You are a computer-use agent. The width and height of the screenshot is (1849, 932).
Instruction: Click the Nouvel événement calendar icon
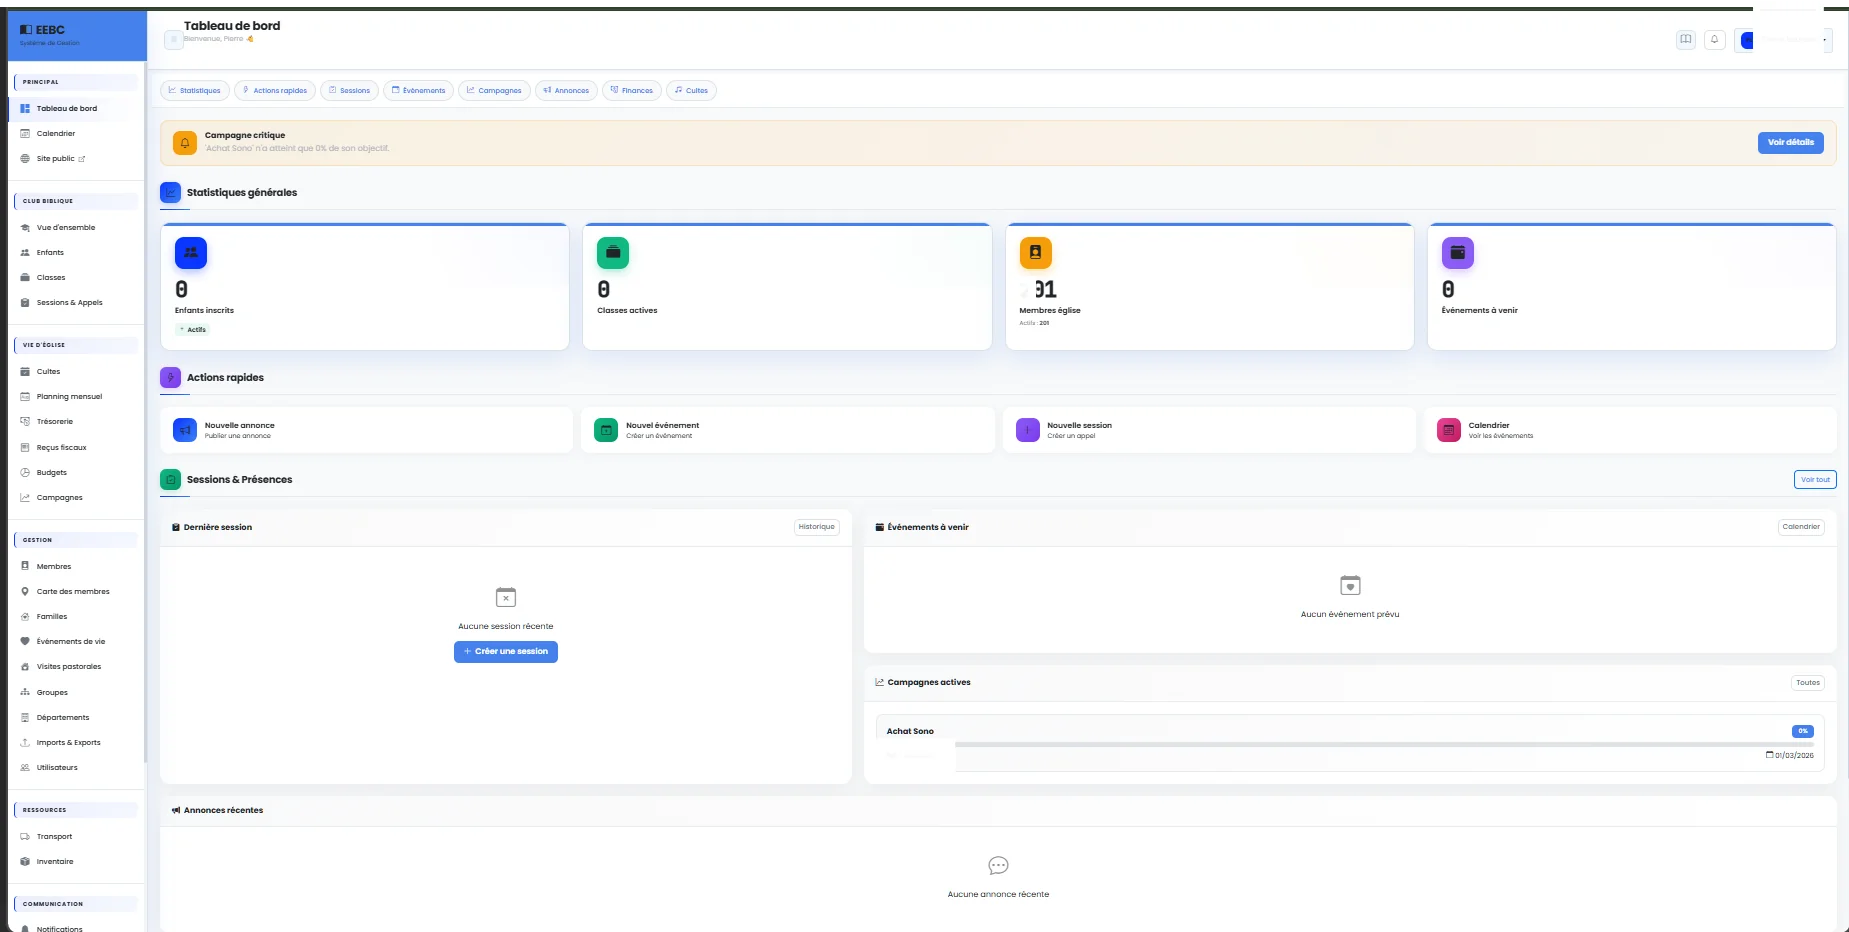click(606, 430)
